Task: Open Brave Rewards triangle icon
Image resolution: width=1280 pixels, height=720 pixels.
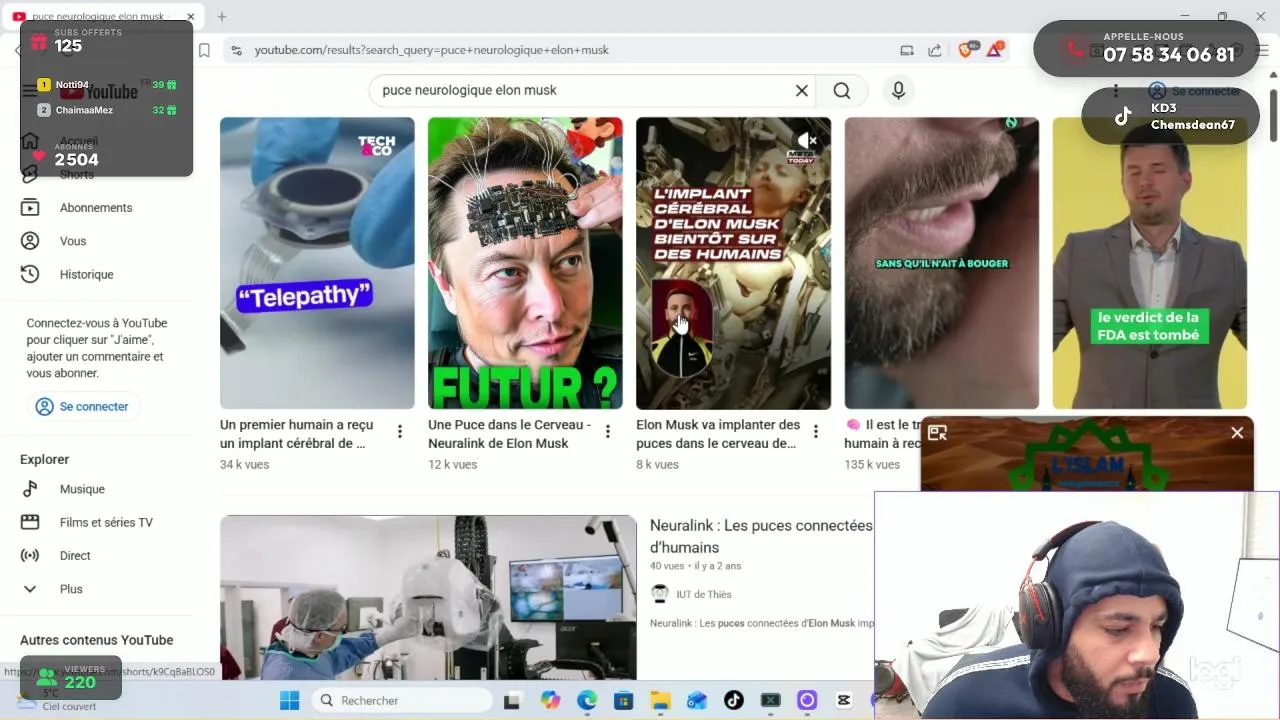Action: pos(995,50)
